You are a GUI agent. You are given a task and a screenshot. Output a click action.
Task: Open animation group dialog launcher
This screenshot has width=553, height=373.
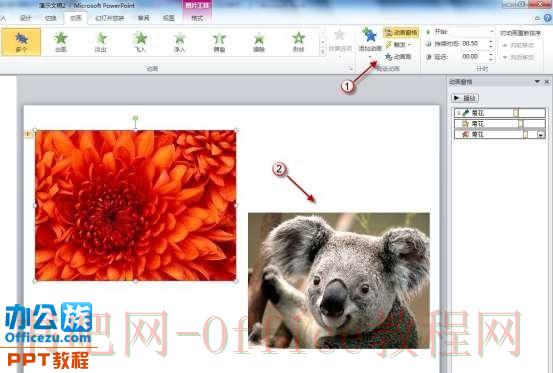click(350, 68)
